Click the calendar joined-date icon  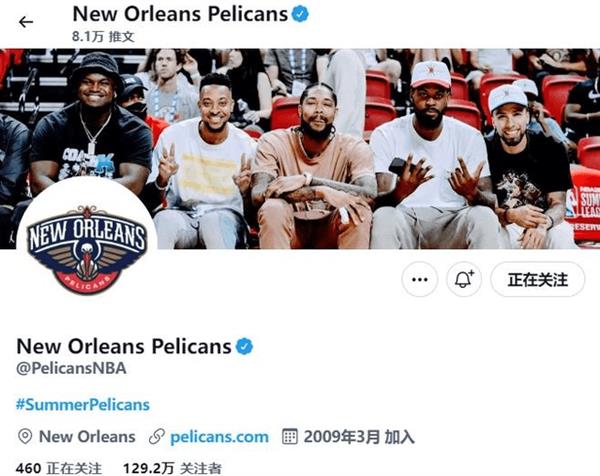point(290,437)
